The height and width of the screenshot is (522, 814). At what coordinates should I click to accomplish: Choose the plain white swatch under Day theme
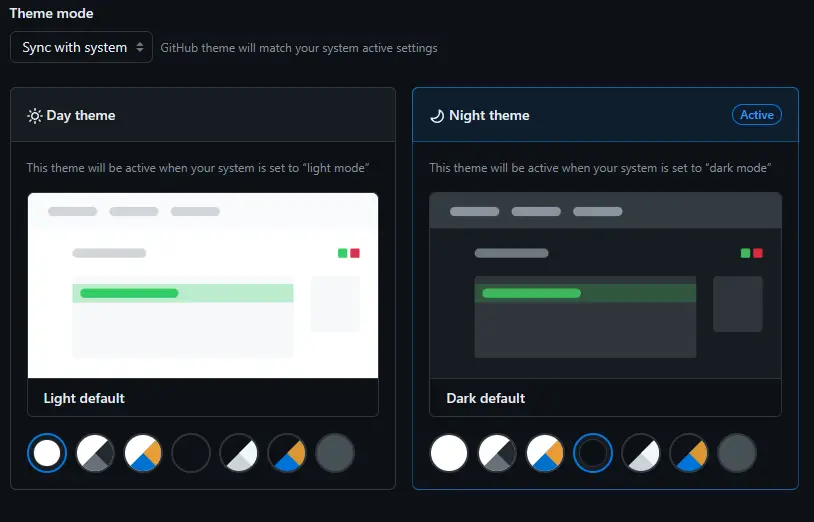pos(47,453)
